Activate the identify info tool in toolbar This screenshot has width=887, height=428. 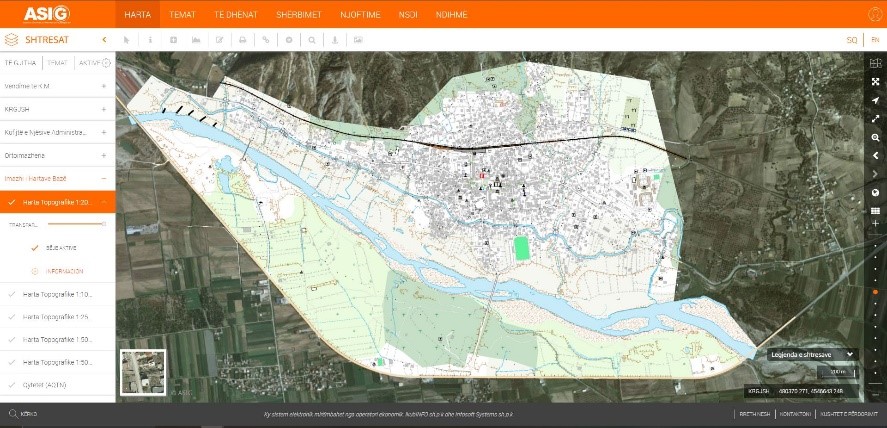150,40
